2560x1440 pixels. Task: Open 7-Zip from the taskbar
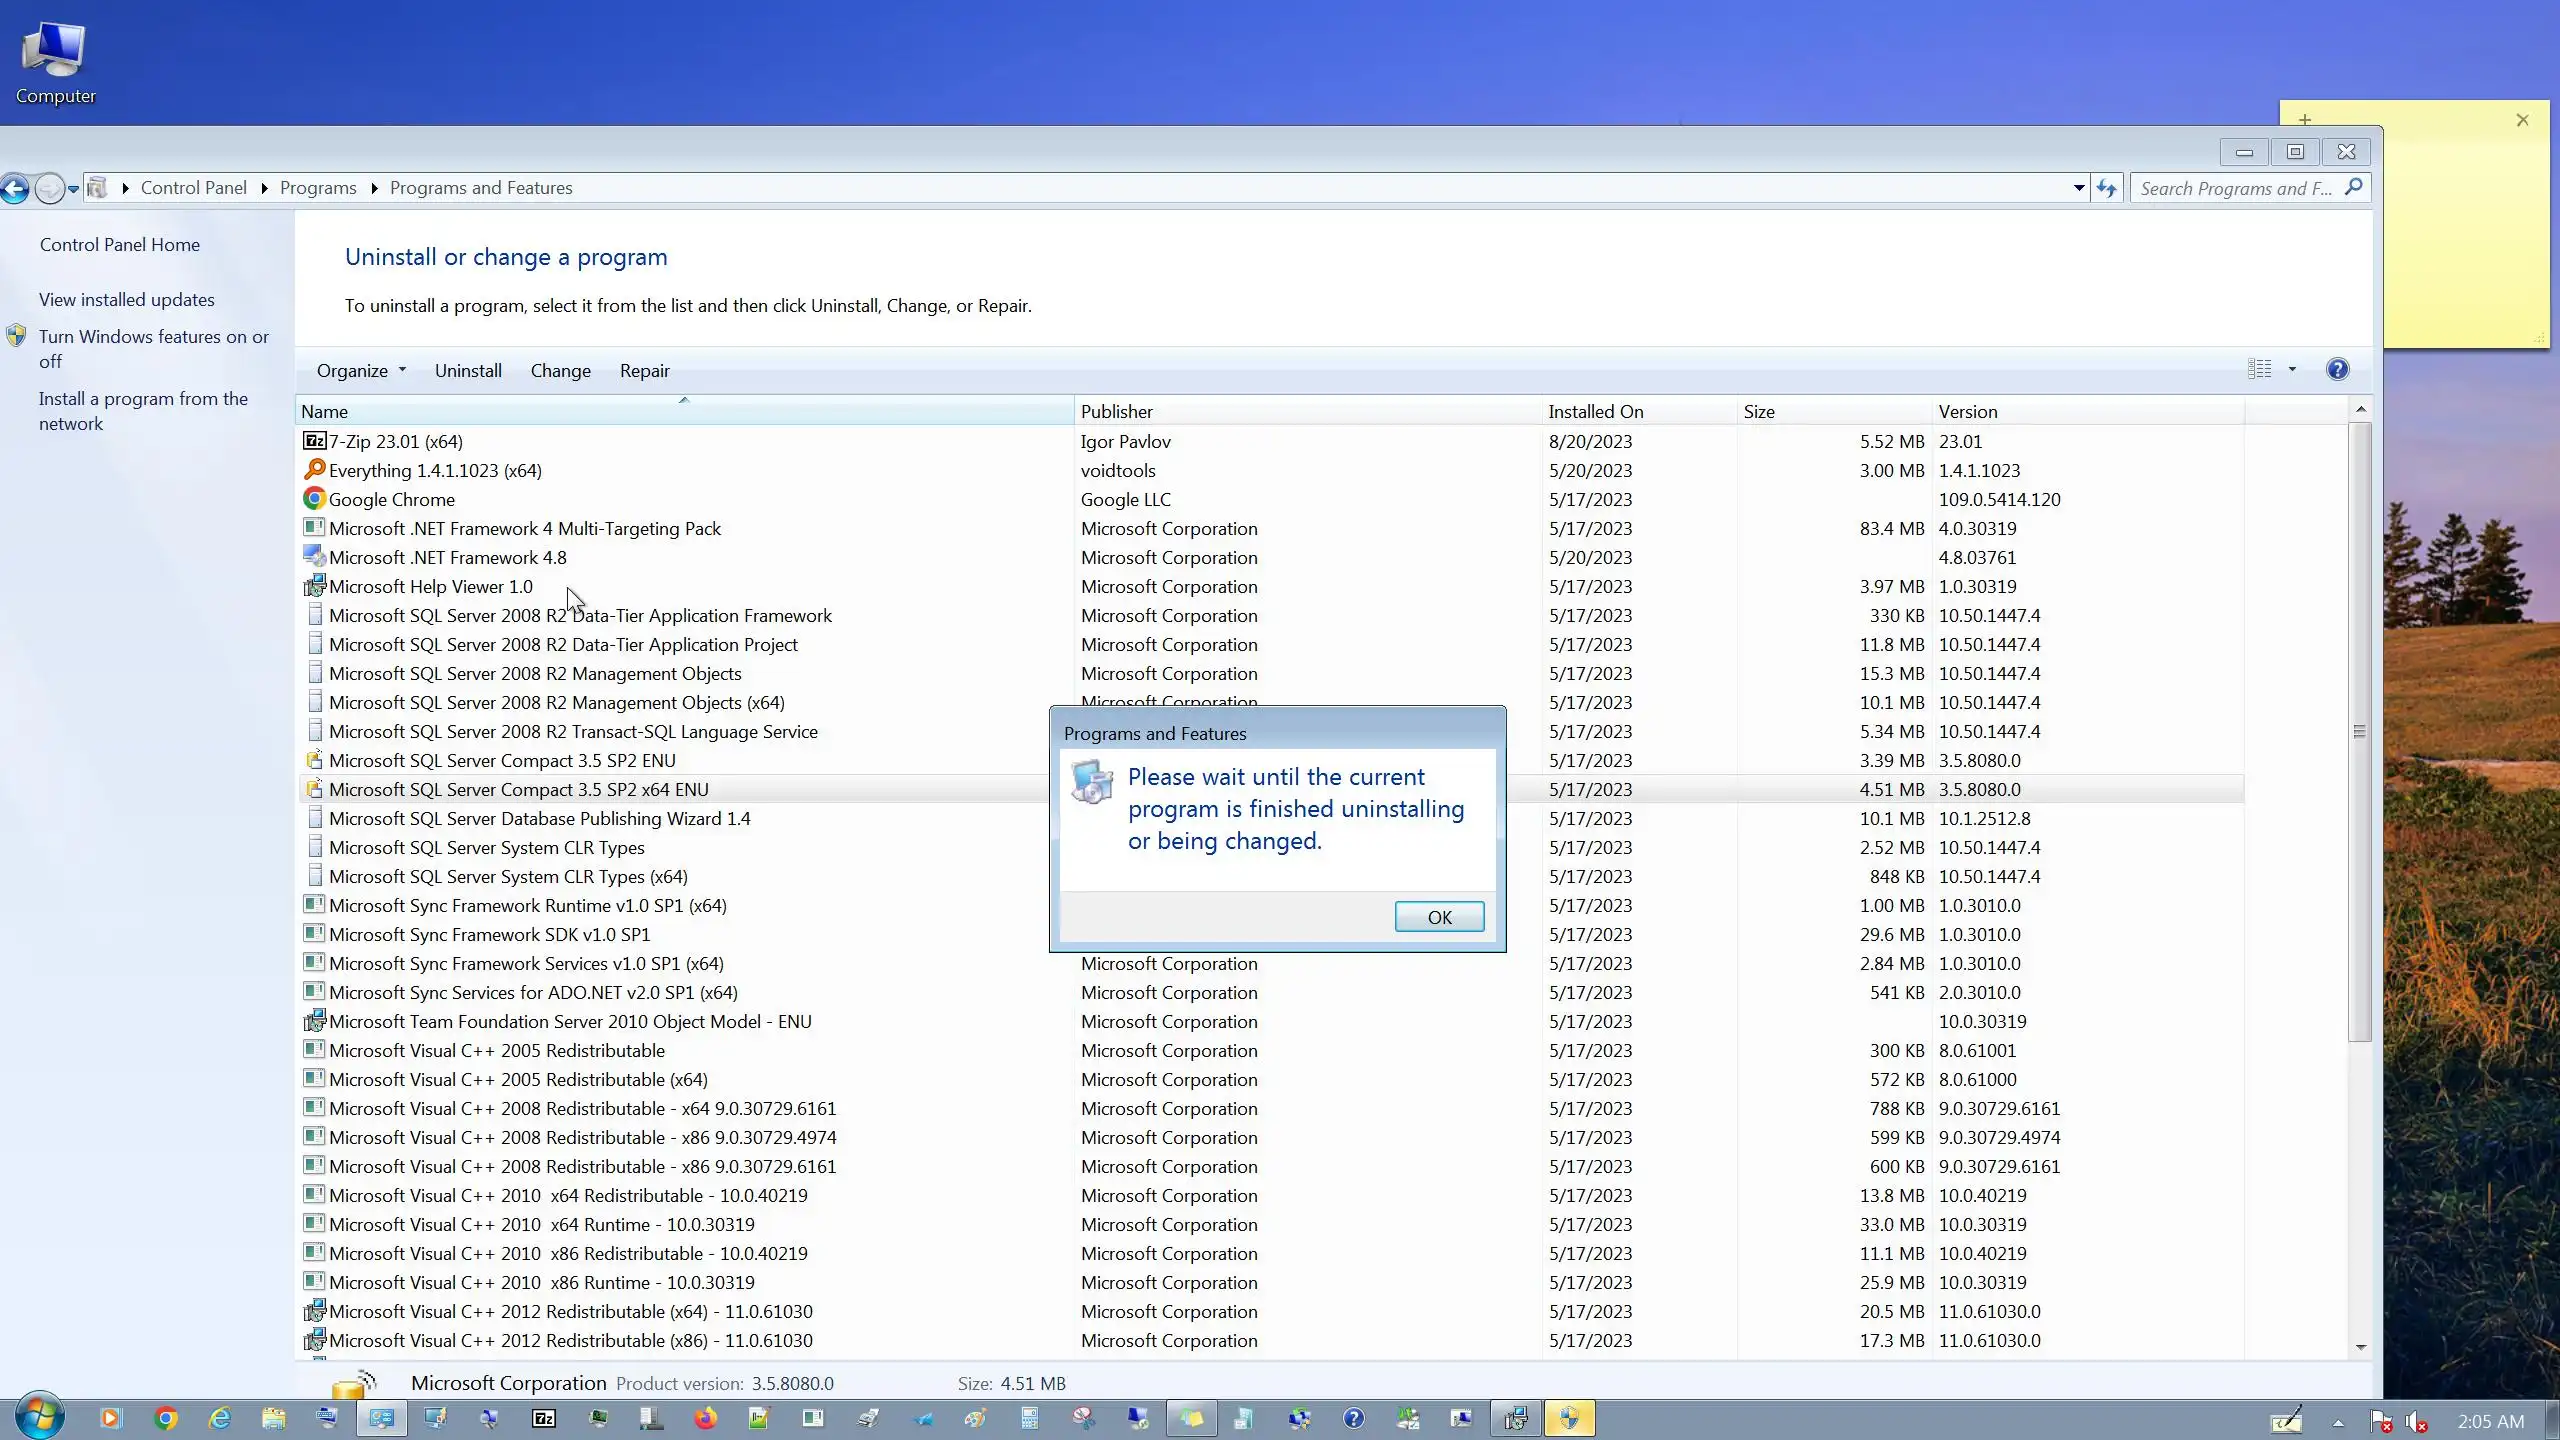point(543,1418)
